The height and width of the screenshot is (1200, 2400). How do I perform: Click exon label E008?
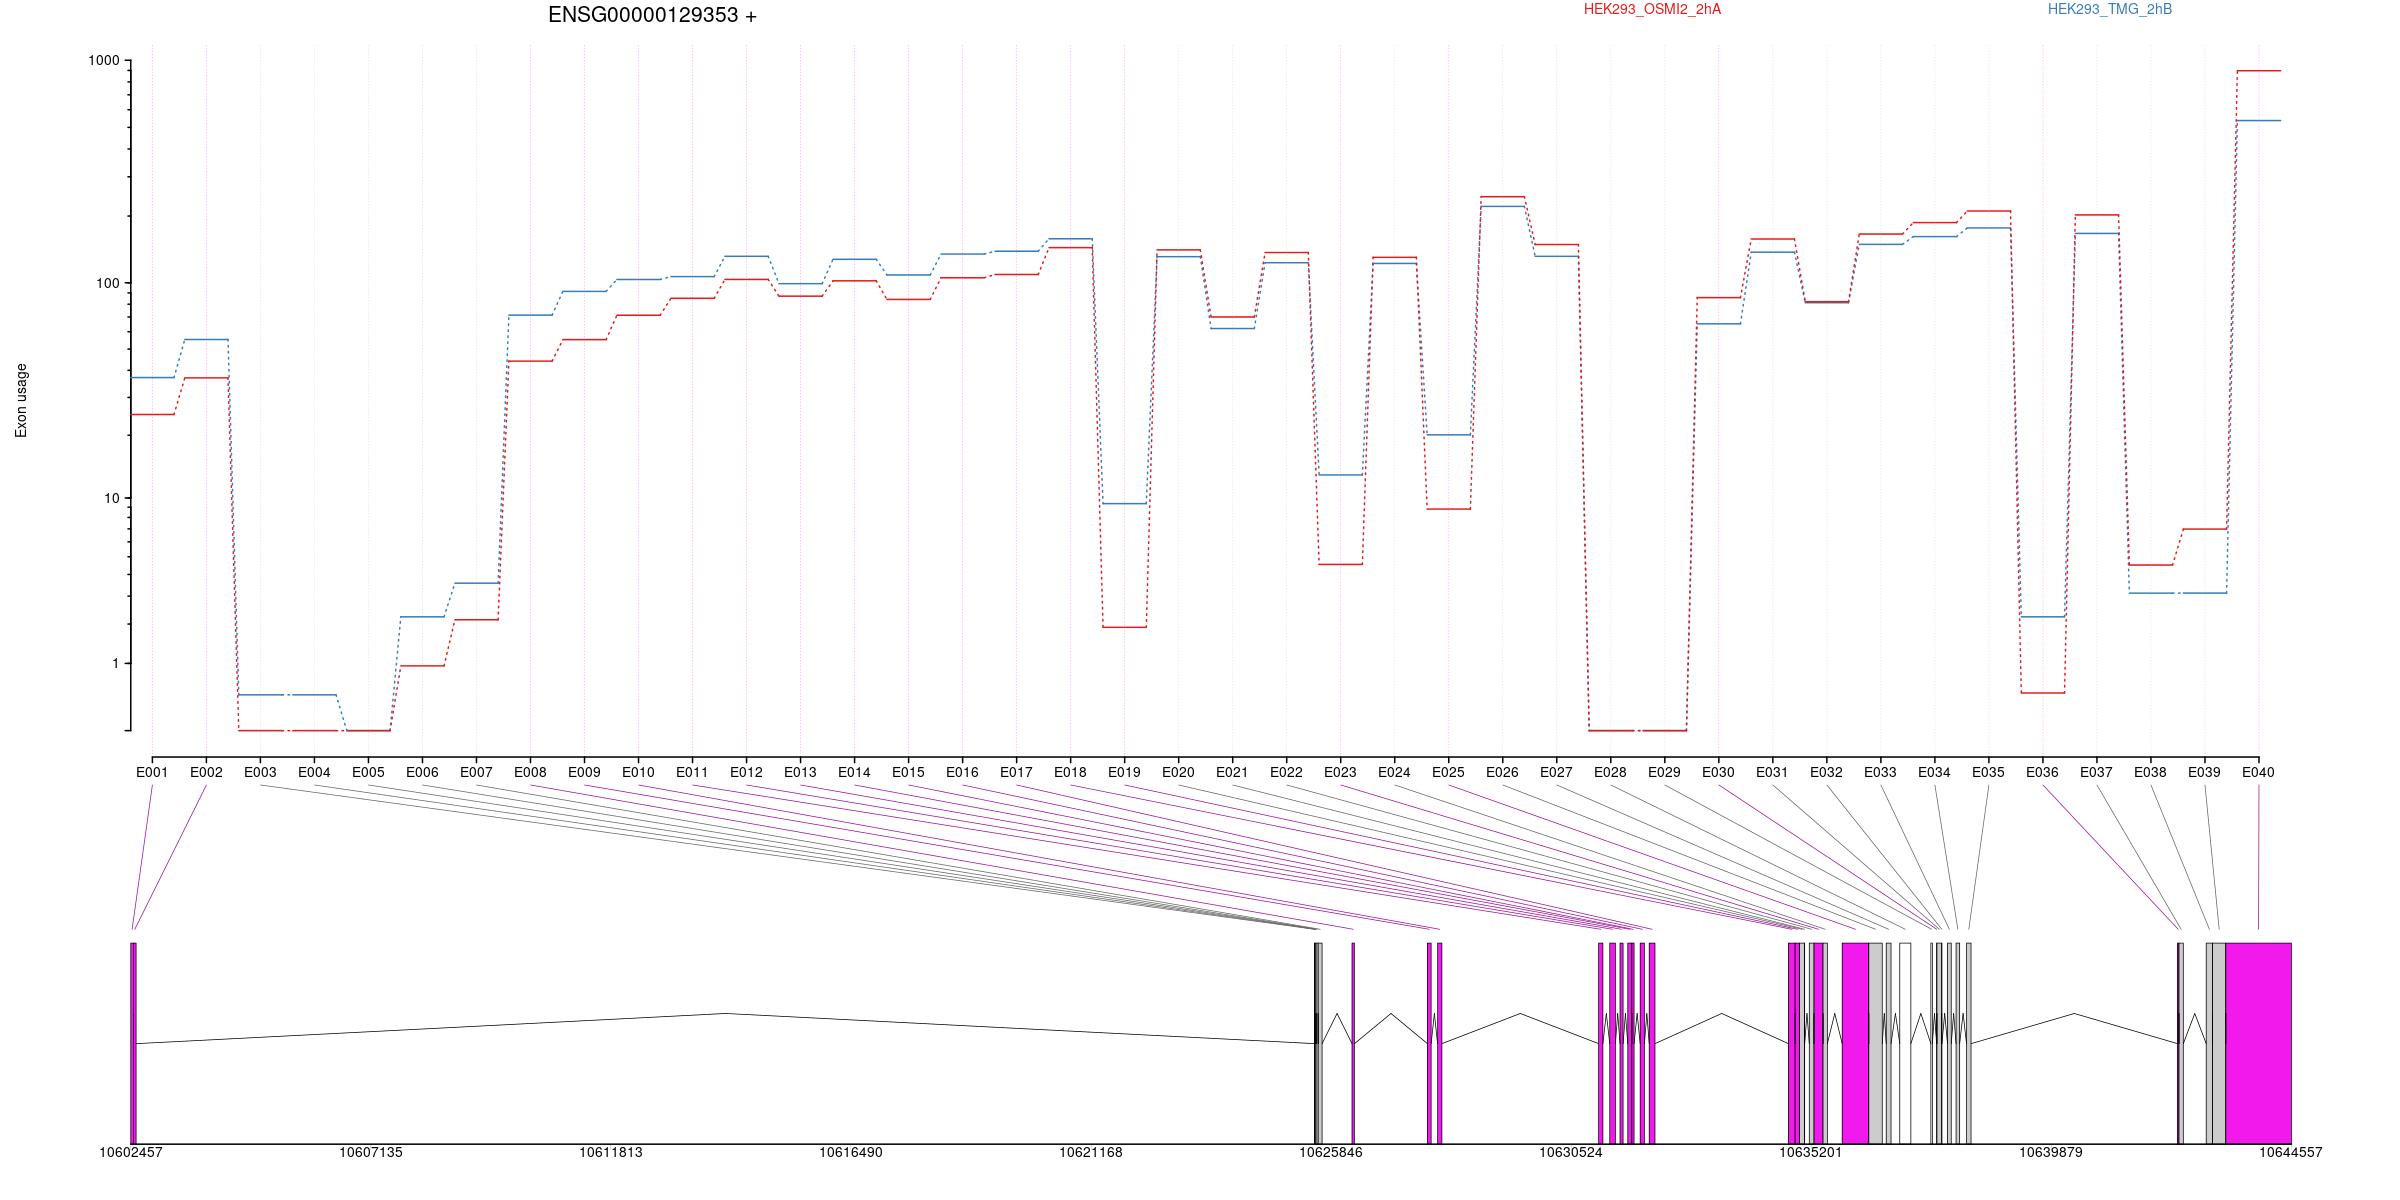point(530,772)
